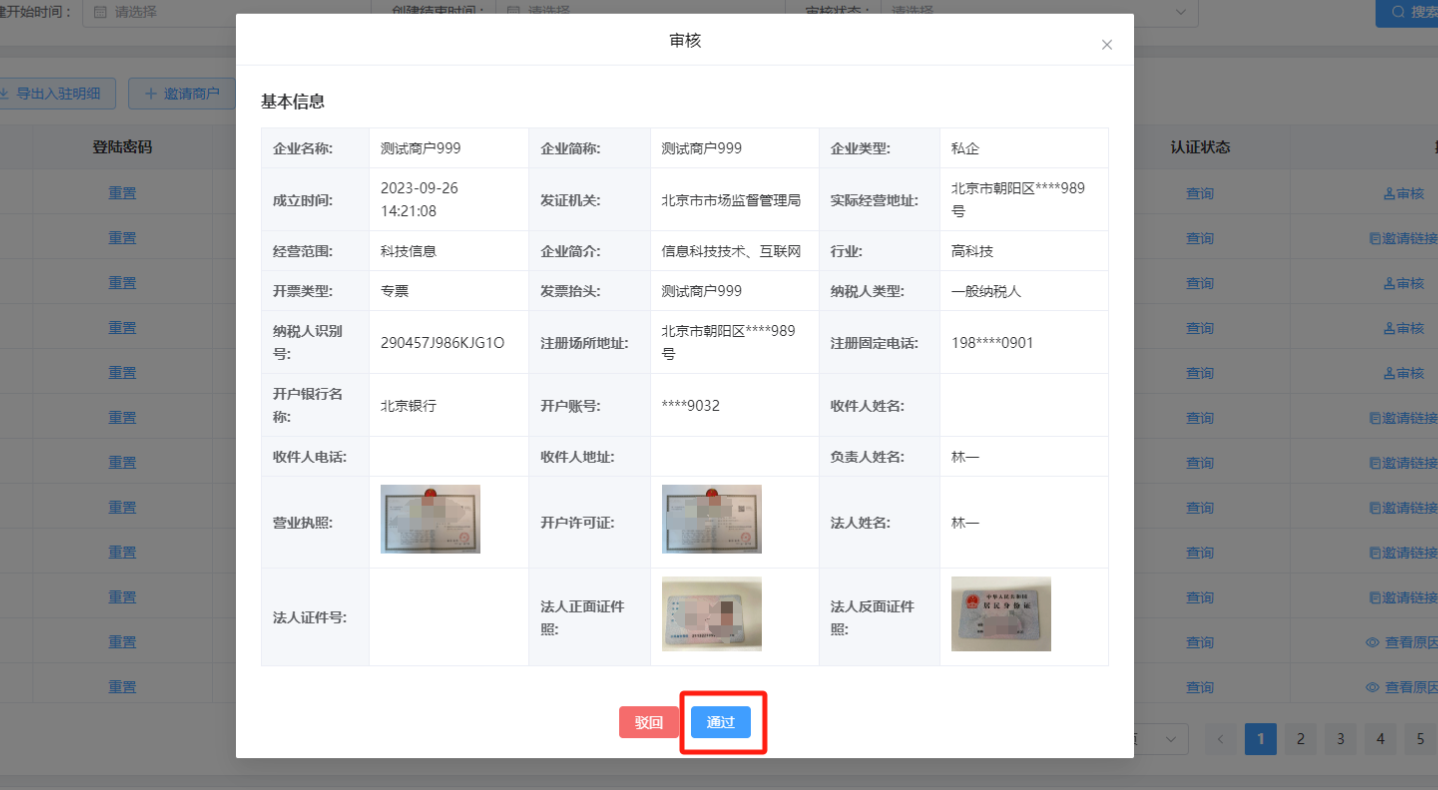This screenshot has height=790, width=1438.
Task: Click the red 驳回 reject button
Action: click(649, 722)
